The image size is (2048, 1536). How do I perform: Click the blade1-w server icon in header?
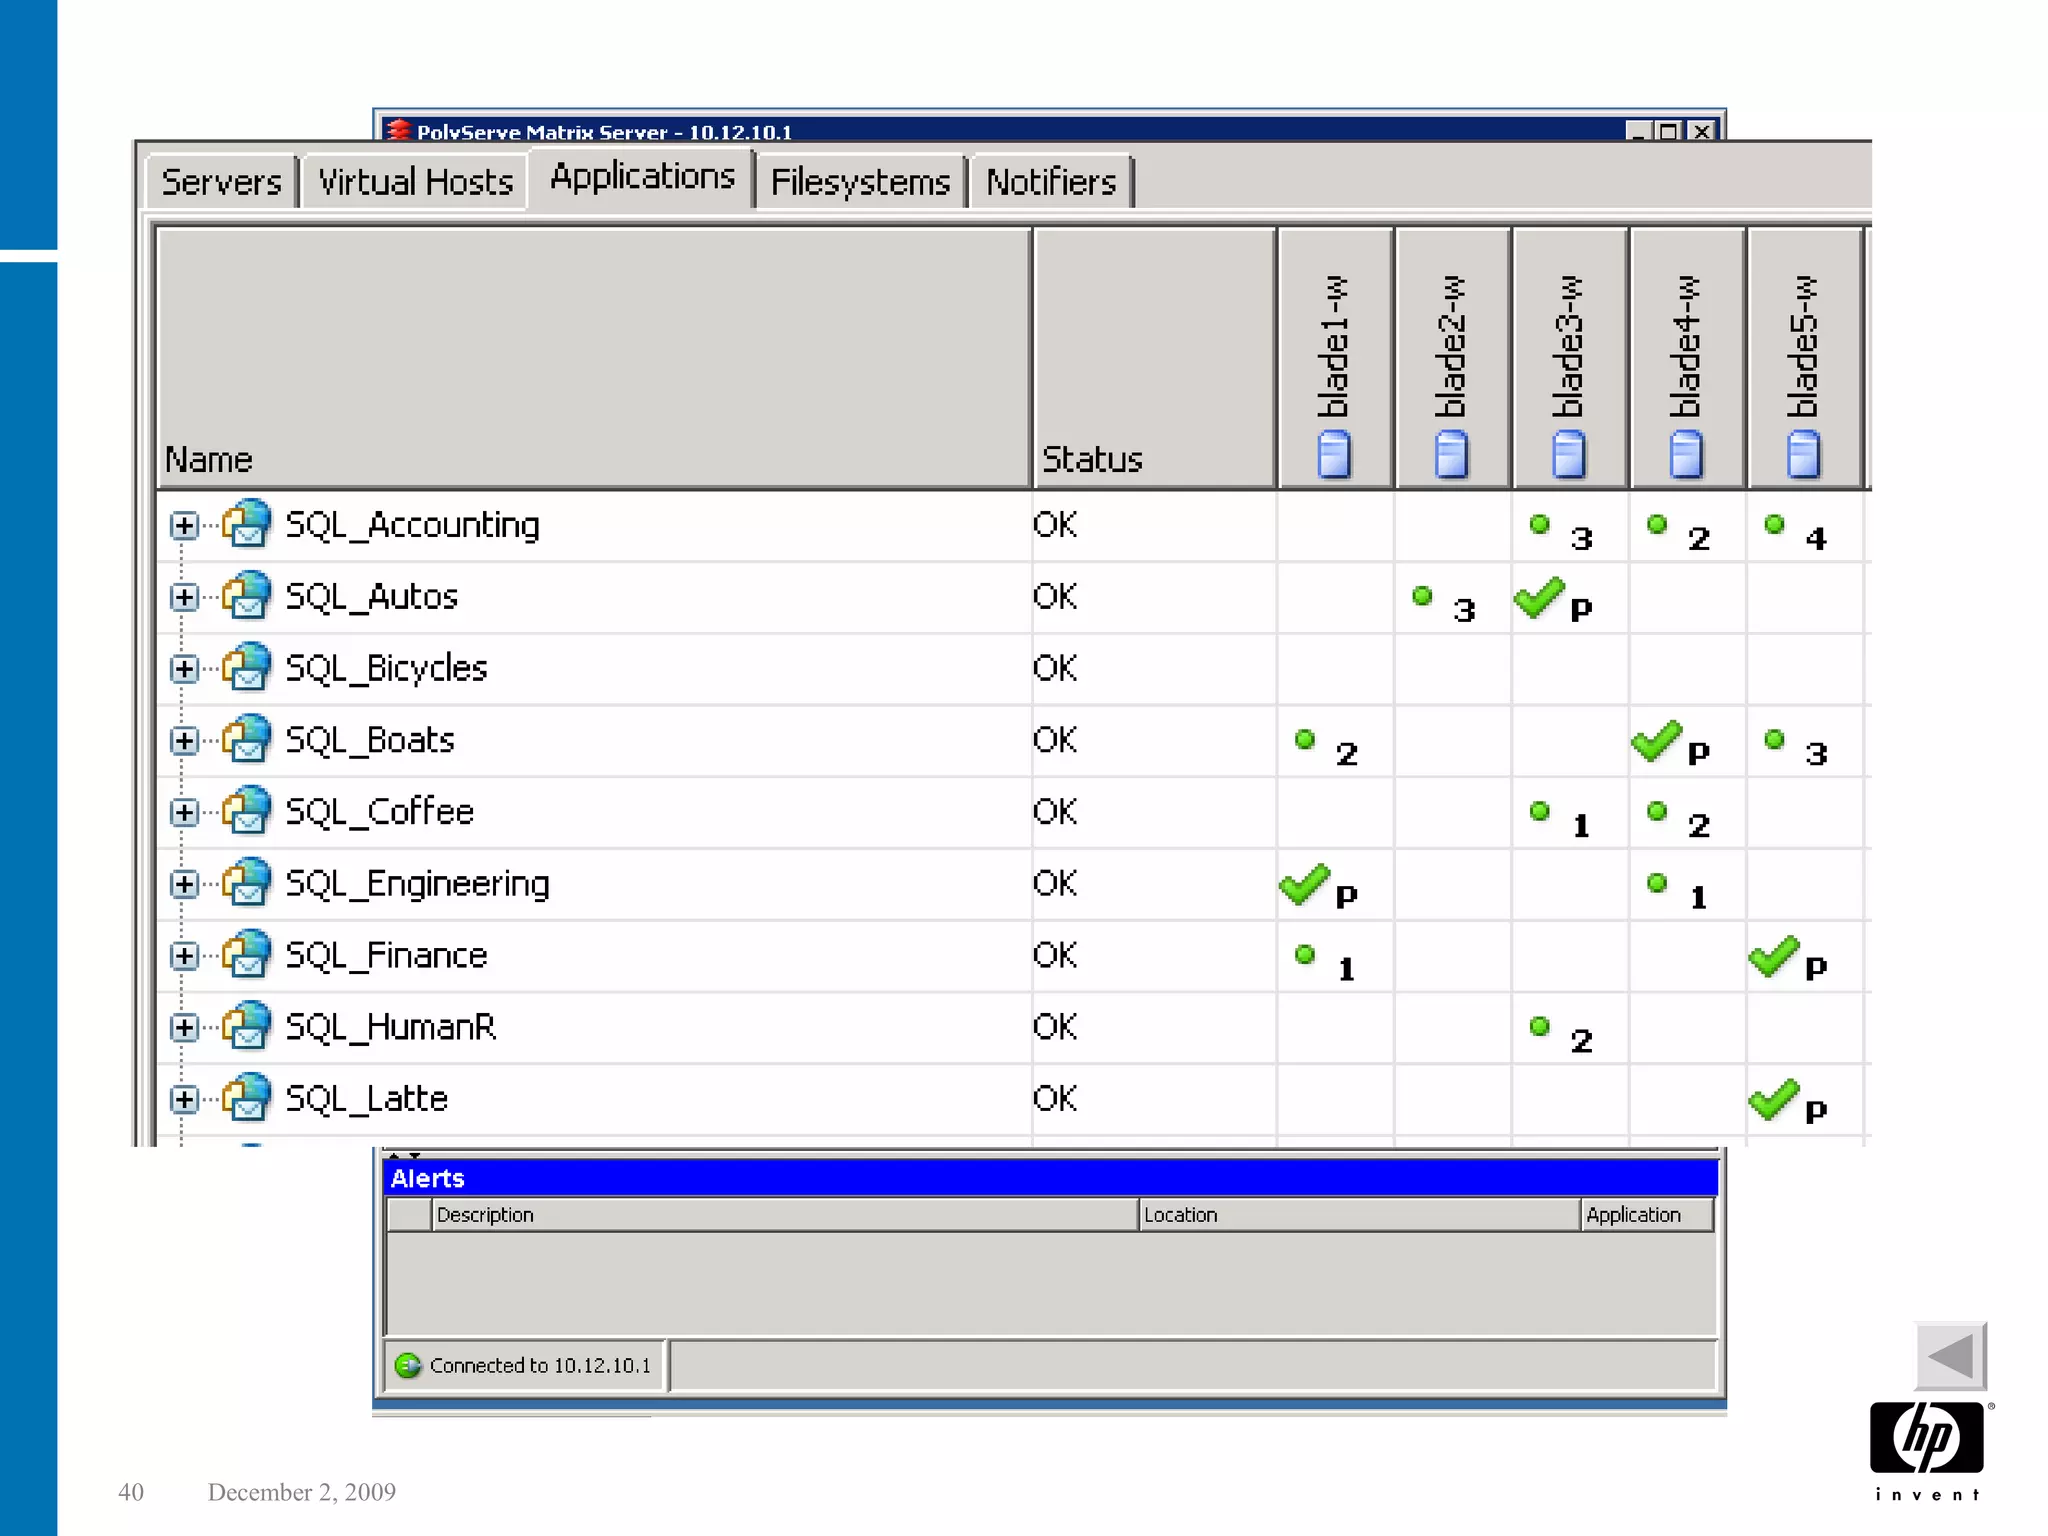pos(1334,454)
